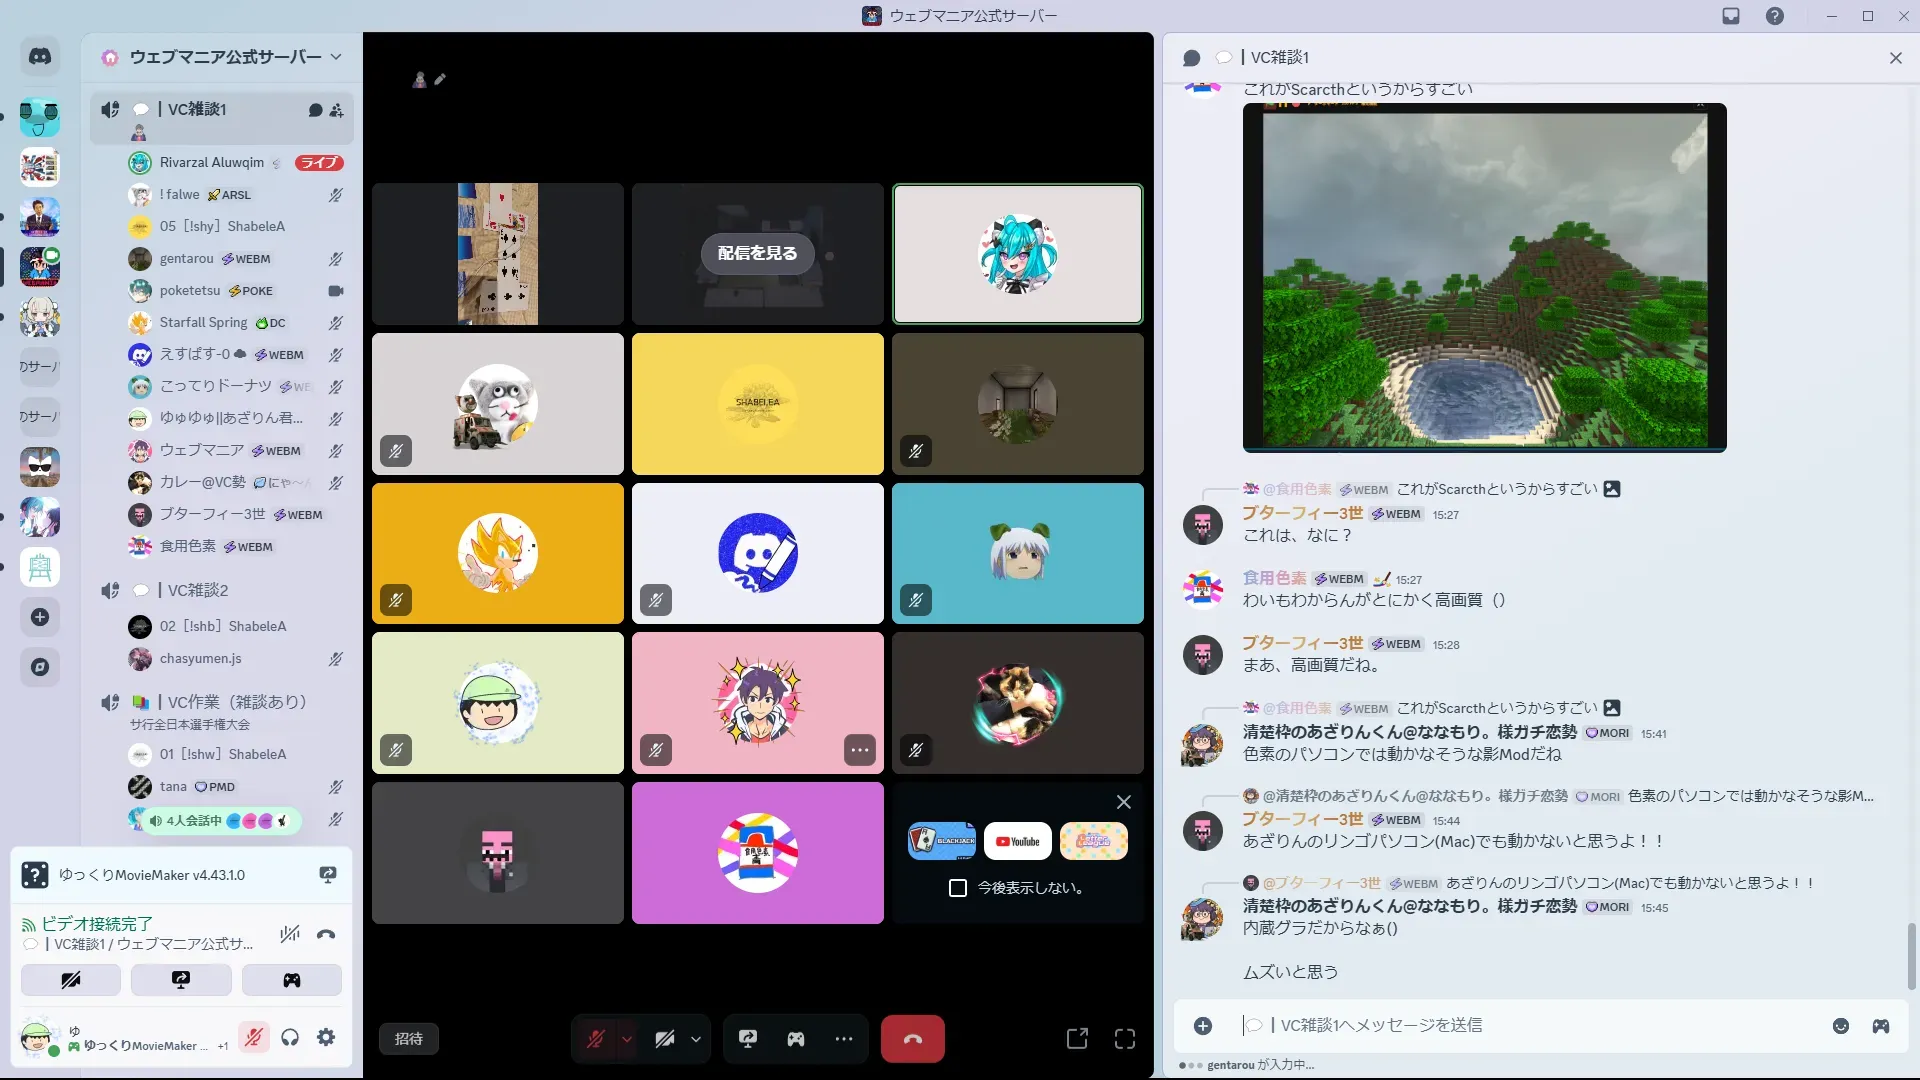Image resolution: width=1920 pixels, height=1080 pixels.
Task: Check the 今後表示しない checkbox
Action: 958,888
